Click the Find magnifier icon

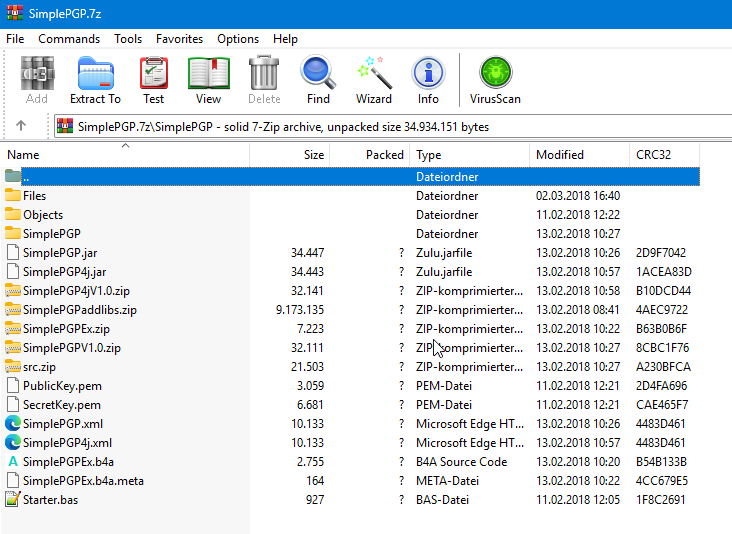coord(318,73)
